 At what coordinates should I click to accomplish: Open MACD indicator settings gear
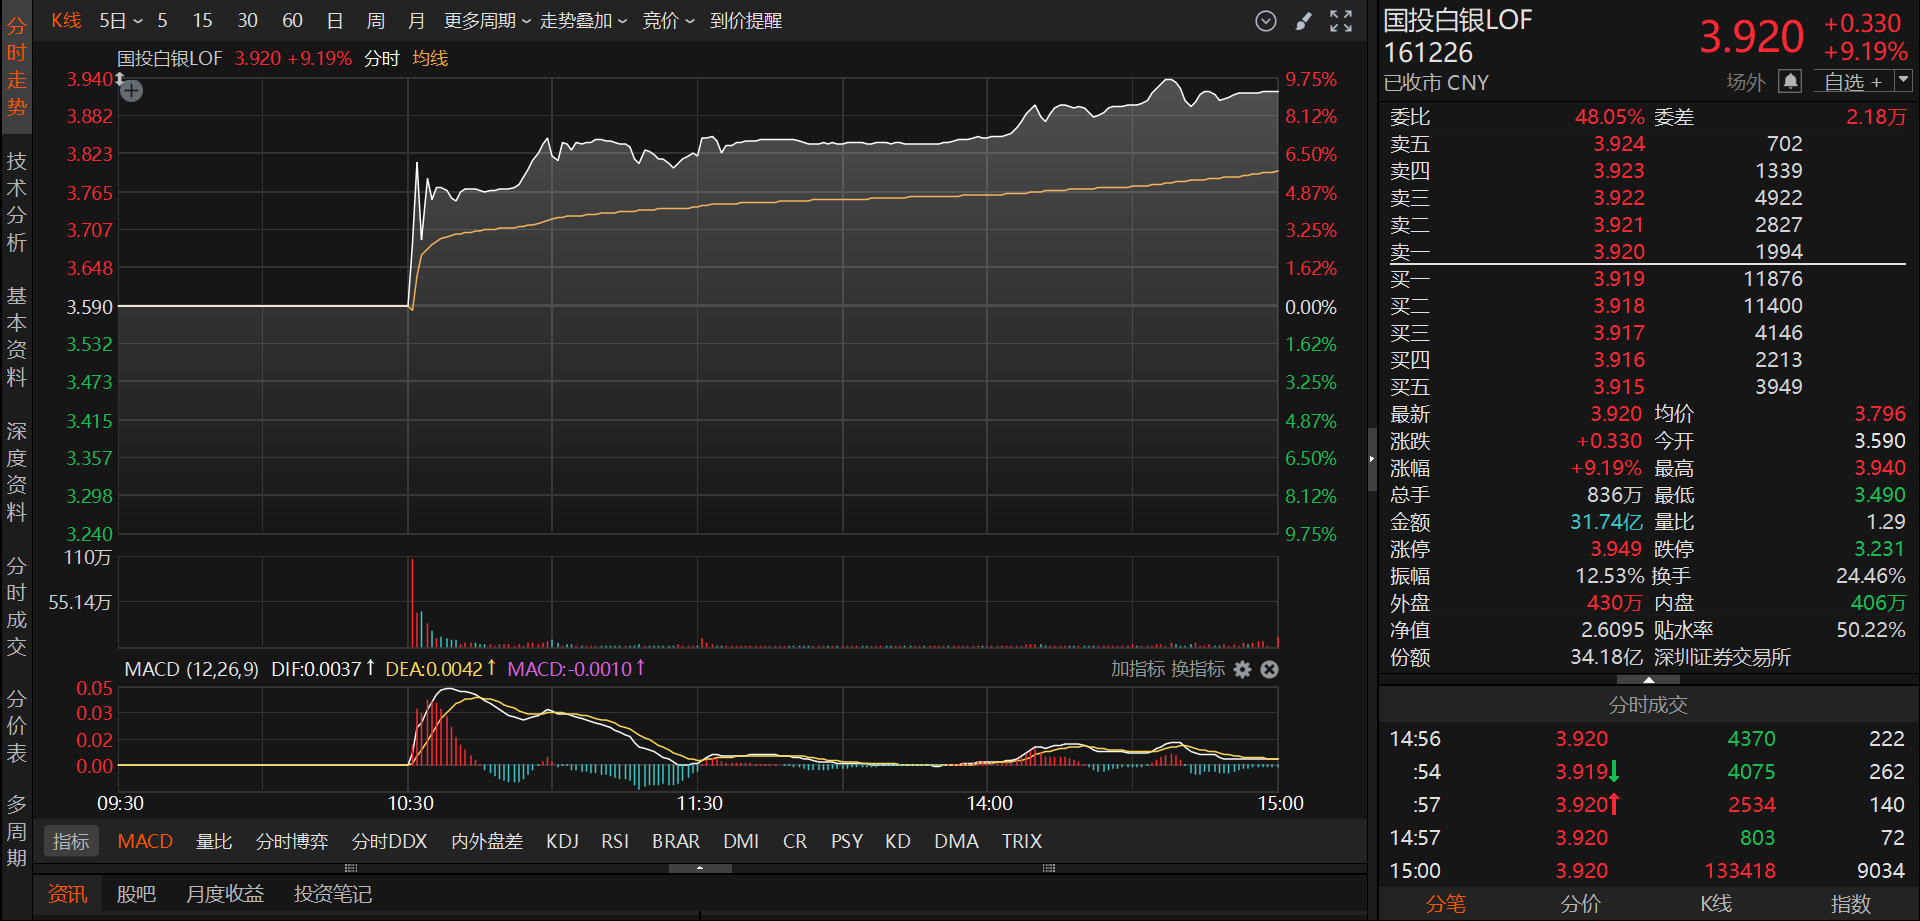1242,669
